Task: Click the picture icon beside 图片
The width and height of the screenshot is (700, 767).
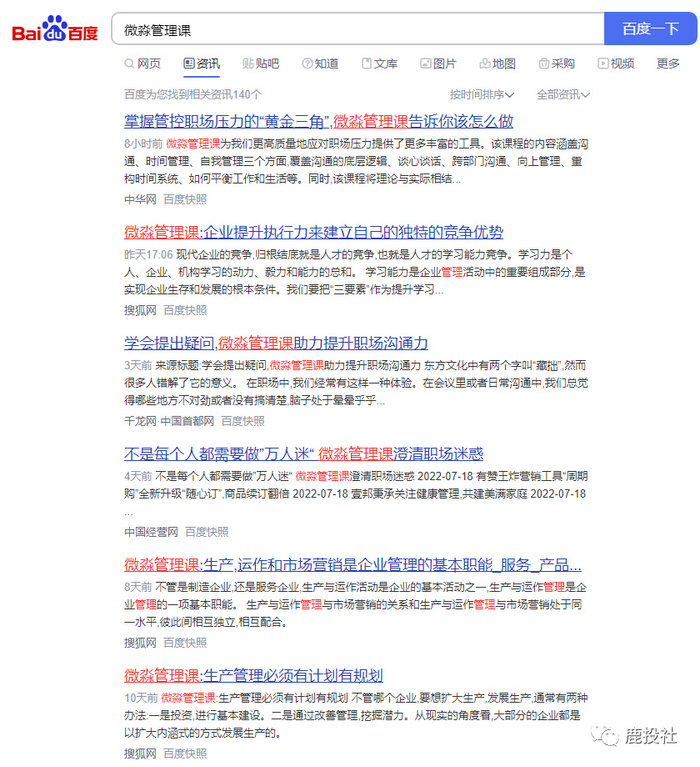Action: [x=426, y=64]
